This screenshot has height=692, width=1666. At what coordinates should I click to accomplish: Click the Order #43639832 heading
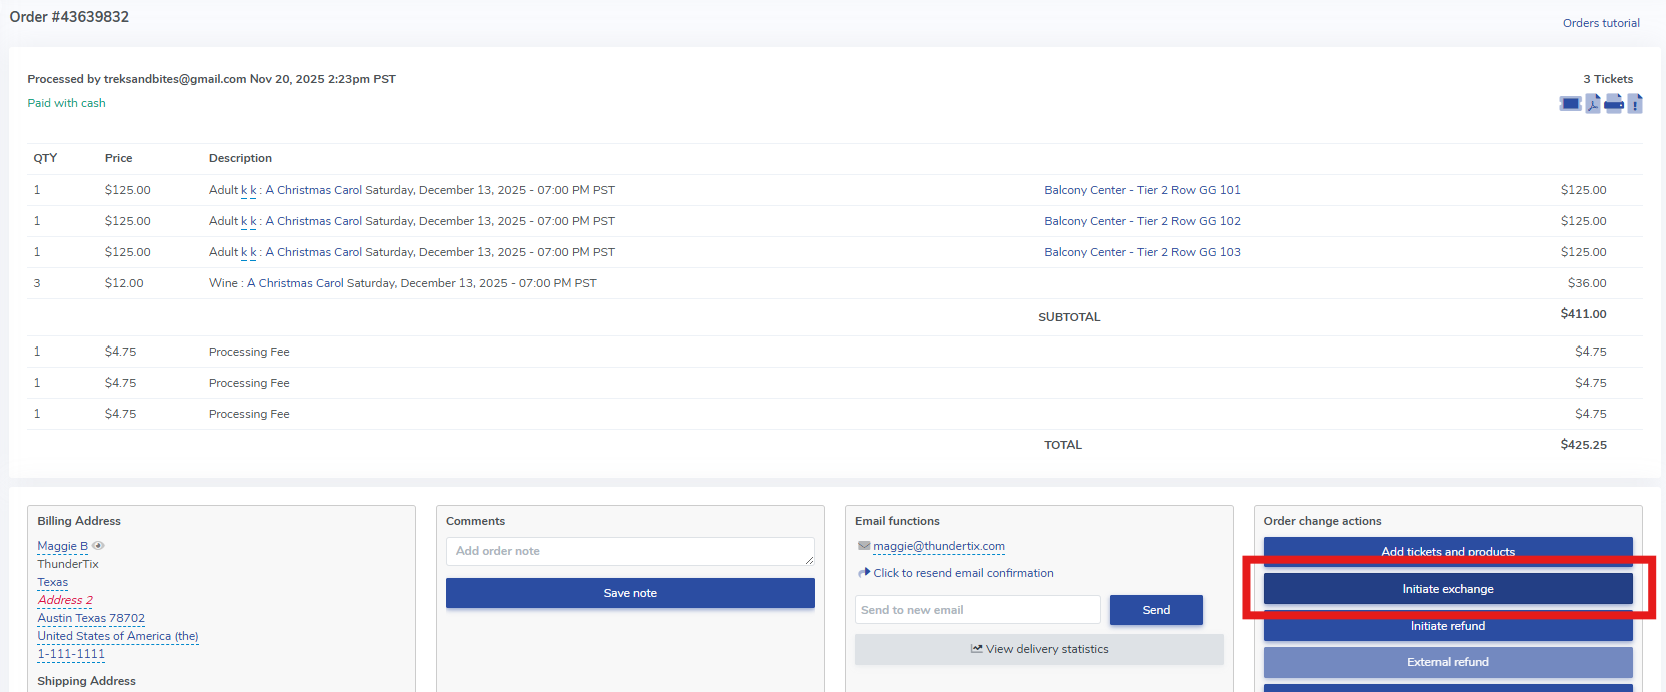pos(69,17)
